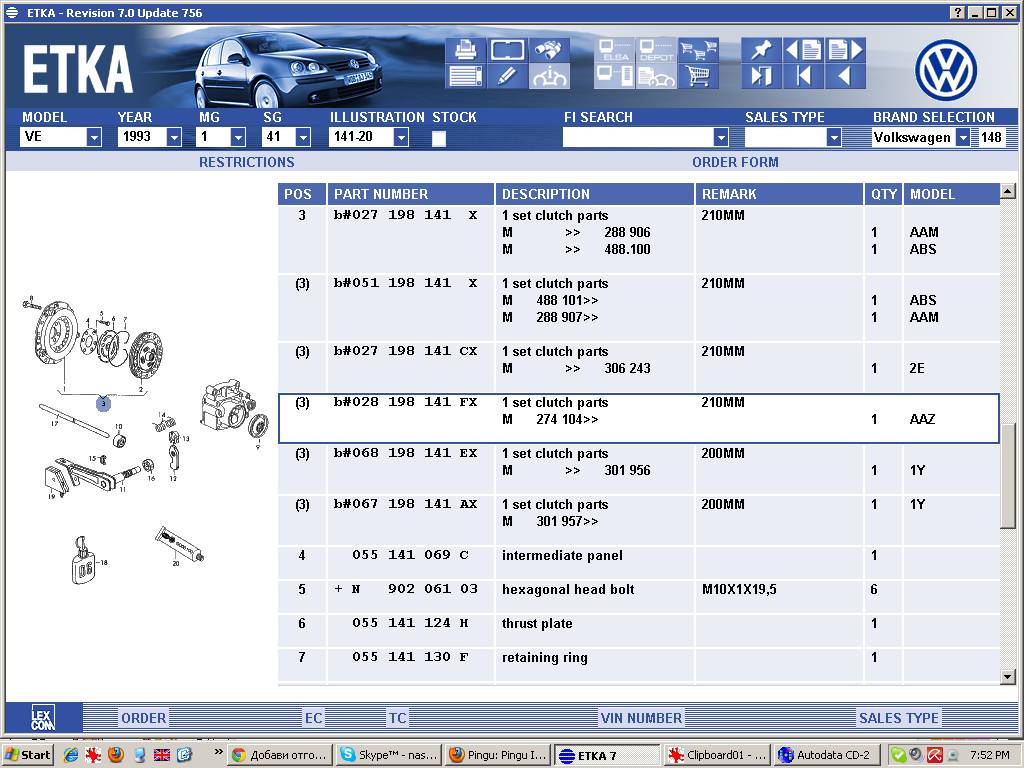Screen dimensions: 1024x768
Task: Toggle the STOCK checkbox
Action: click(439, 138)
